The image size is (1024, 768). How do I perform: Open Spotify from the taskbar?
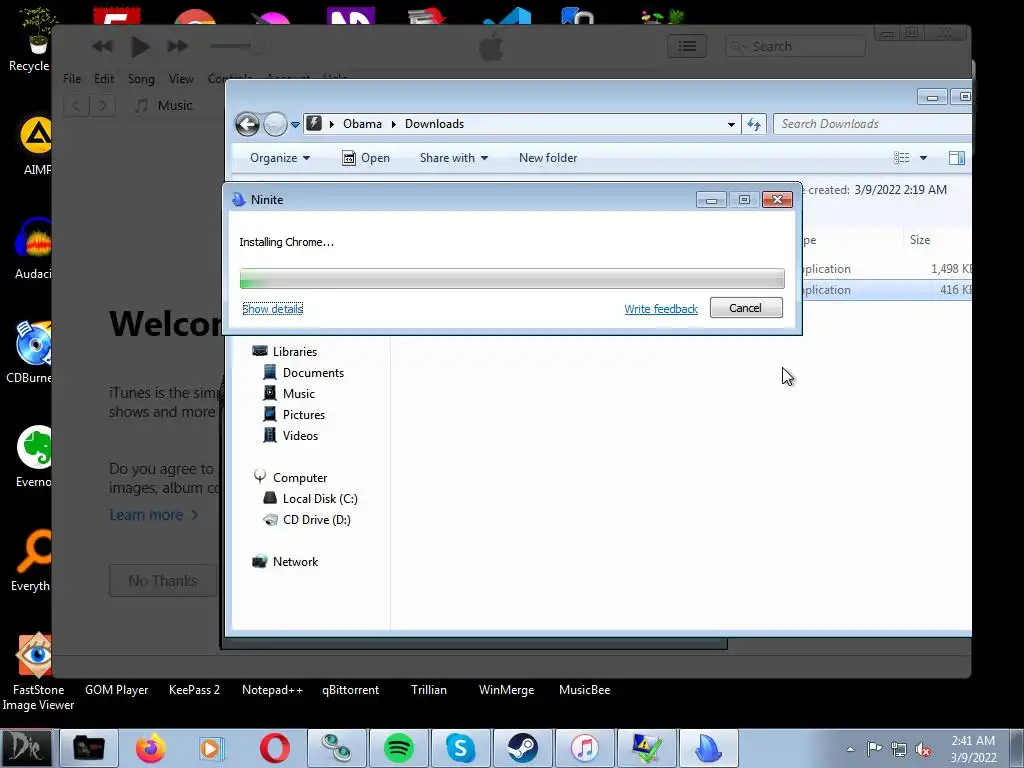tap(398, 748)
